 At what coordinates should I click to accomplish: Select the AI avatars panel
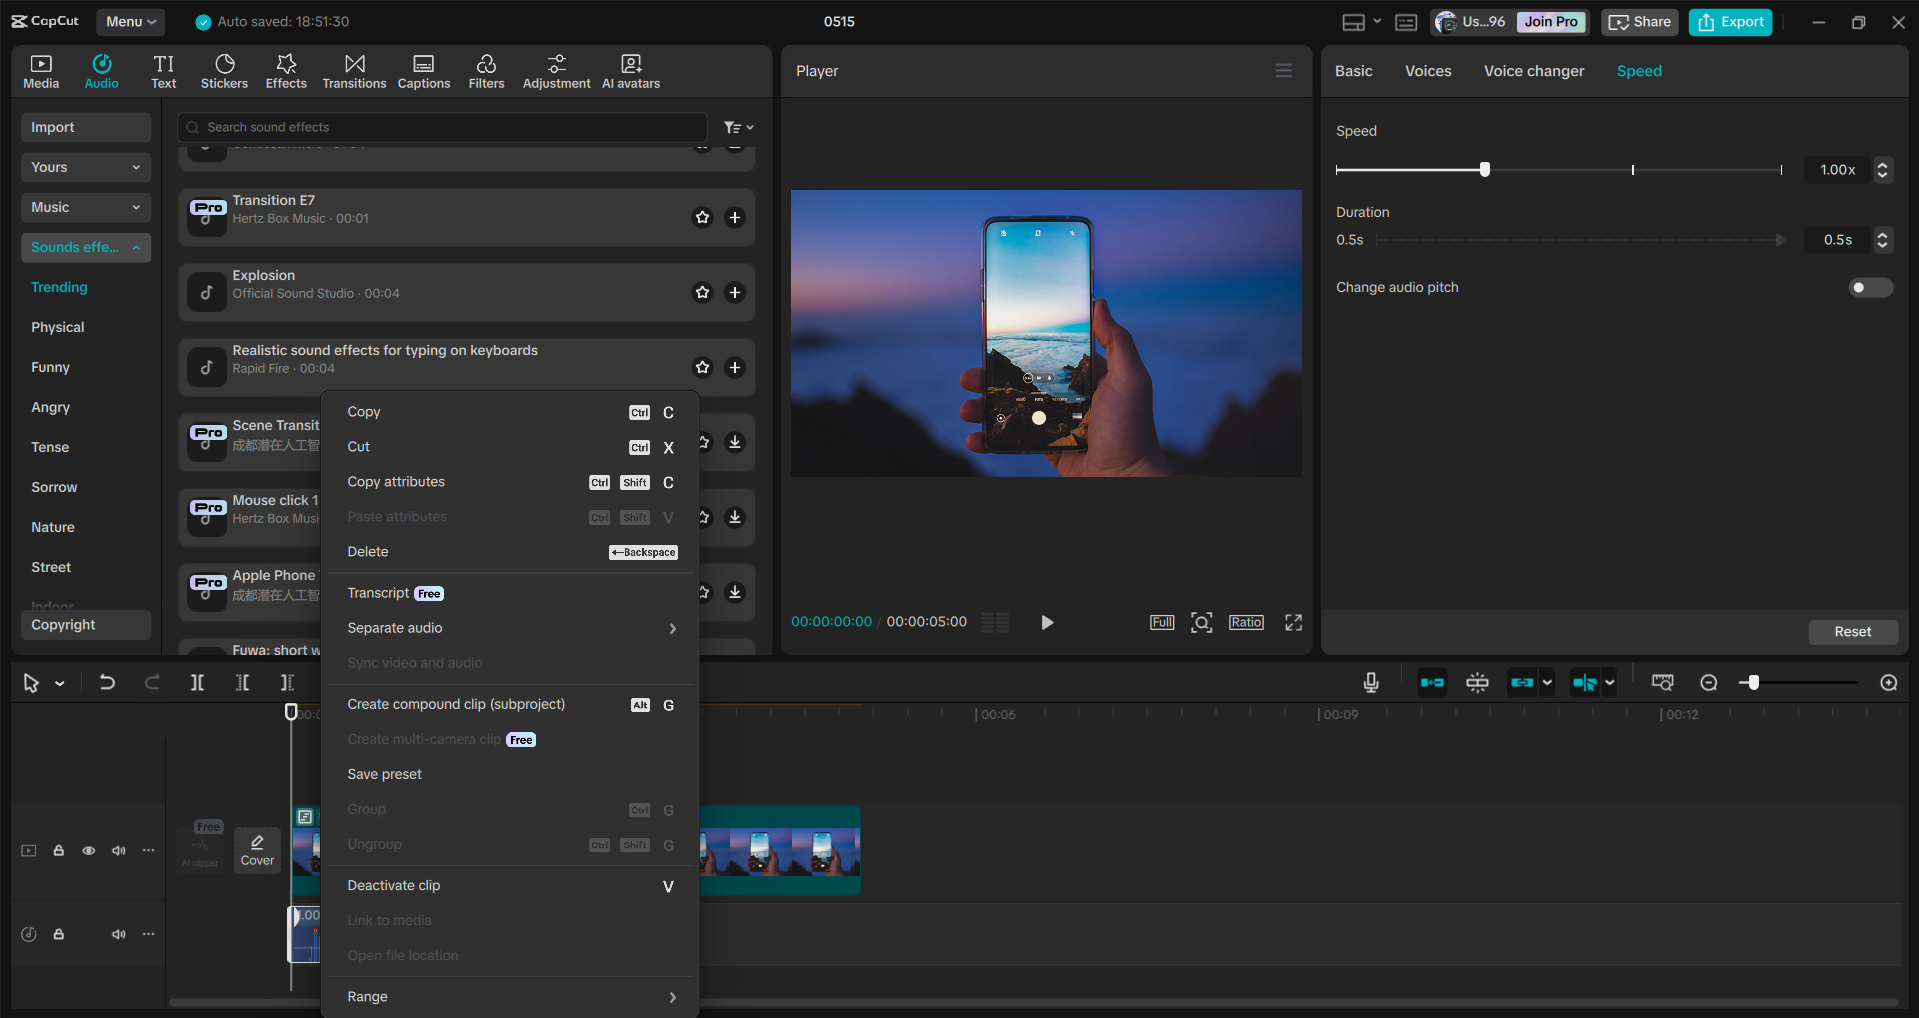point(630,70)
